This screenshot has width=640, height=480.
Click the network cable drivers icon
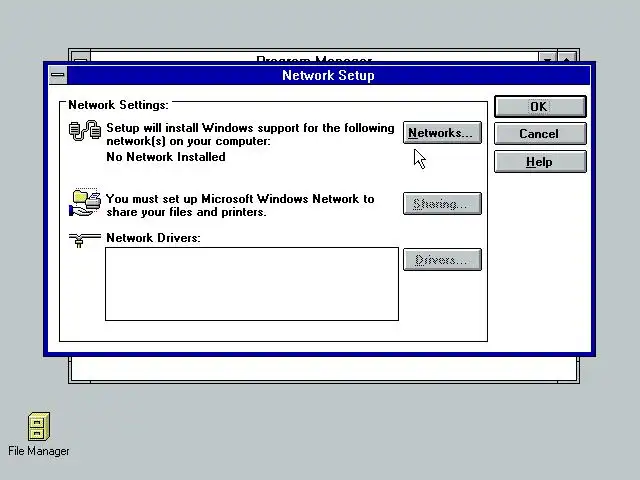pos(84,240)
